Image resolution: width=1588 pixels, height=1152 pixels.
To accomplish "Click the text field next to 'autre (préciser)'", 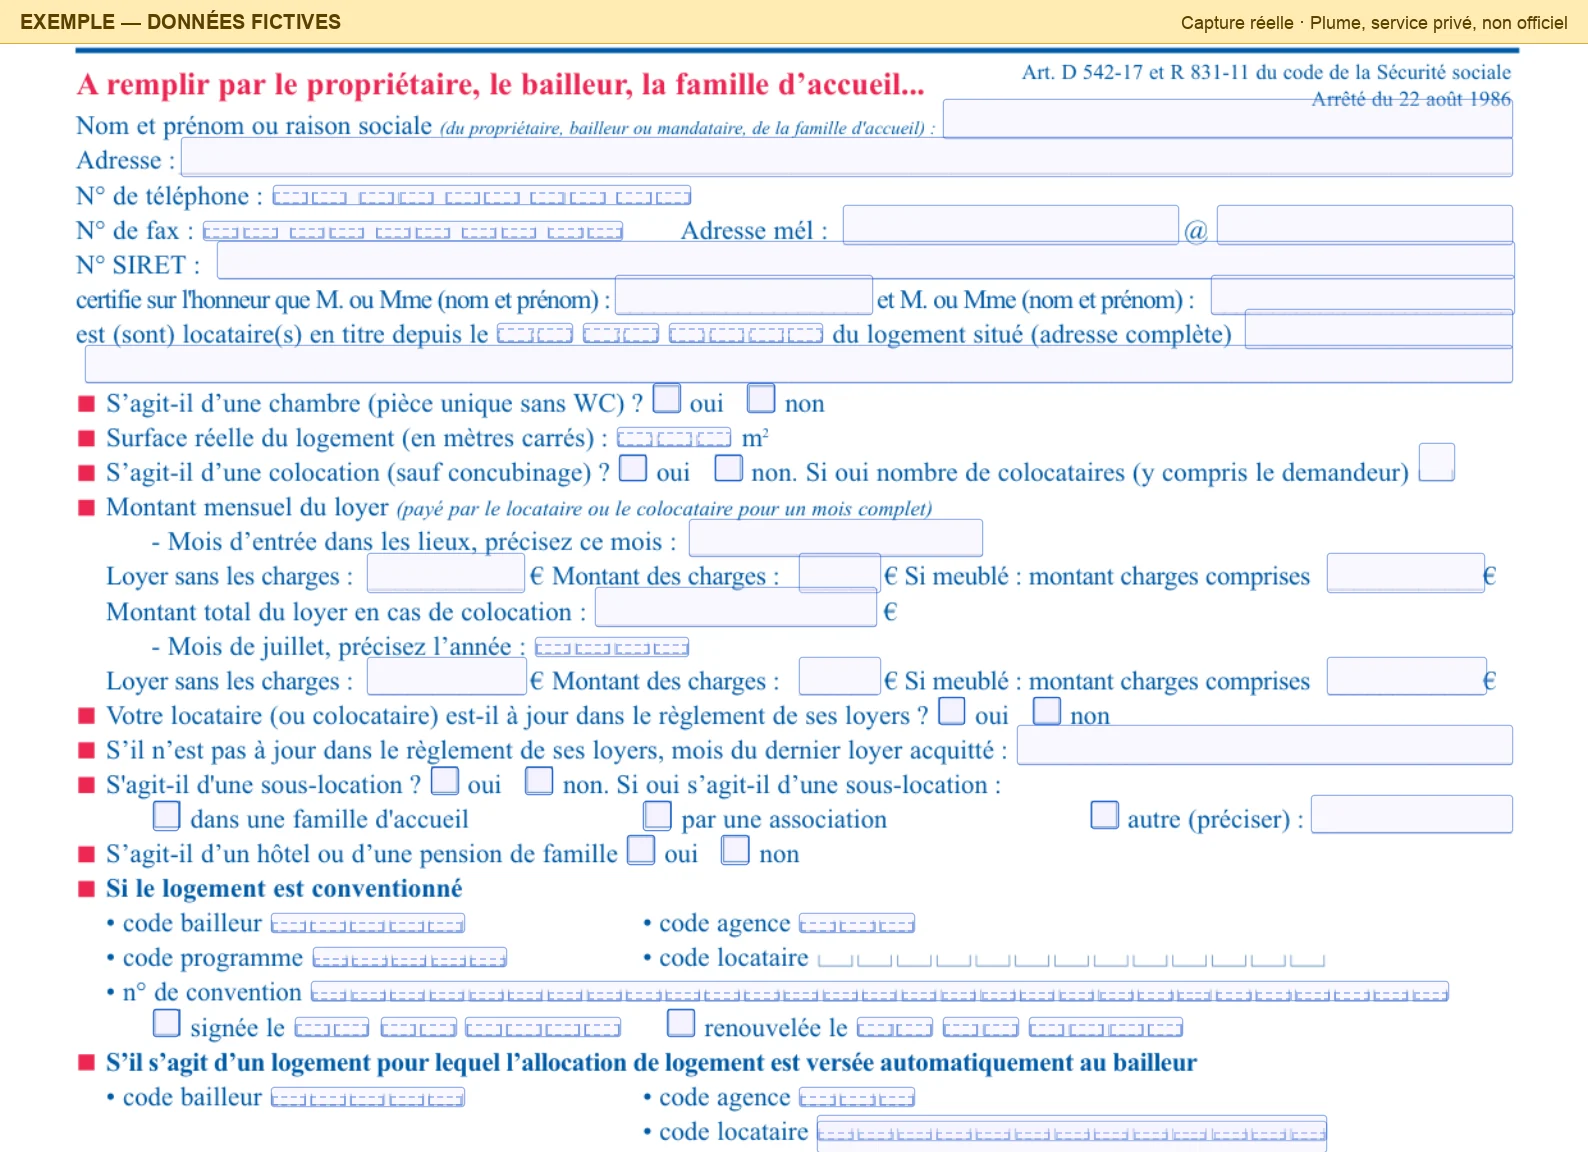I will point(1412,815).
